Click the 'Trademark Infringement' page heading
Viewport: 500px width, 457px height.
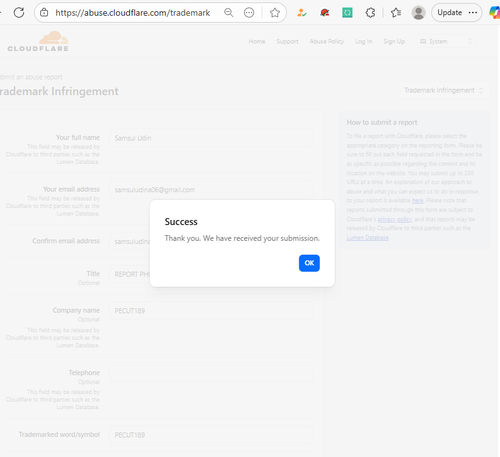tap(59, 91)
